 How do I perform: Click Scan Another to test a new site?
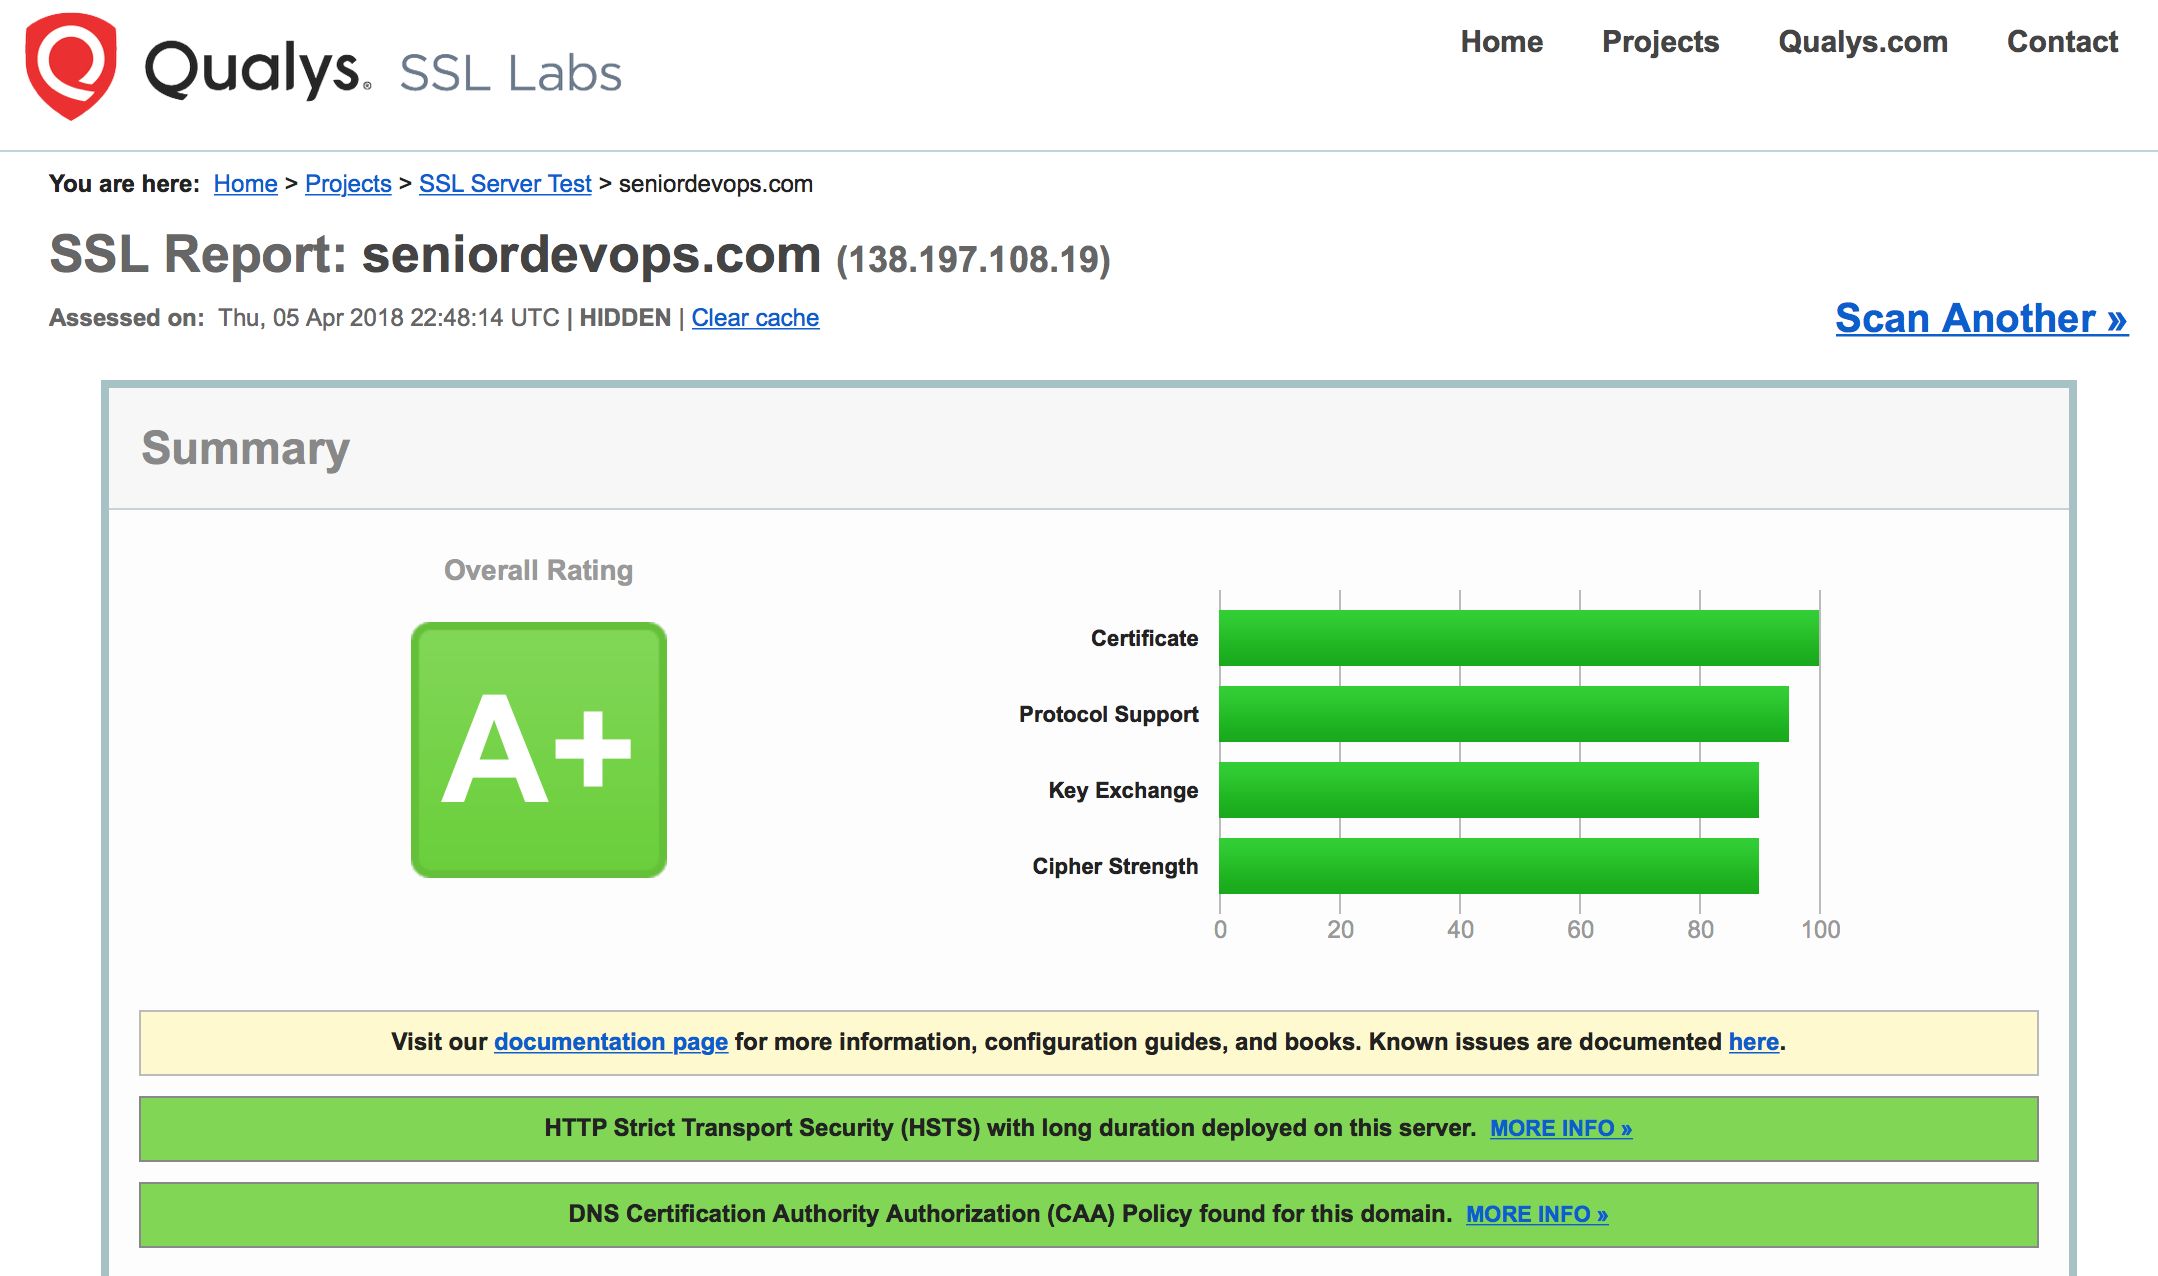point(1981,318)
